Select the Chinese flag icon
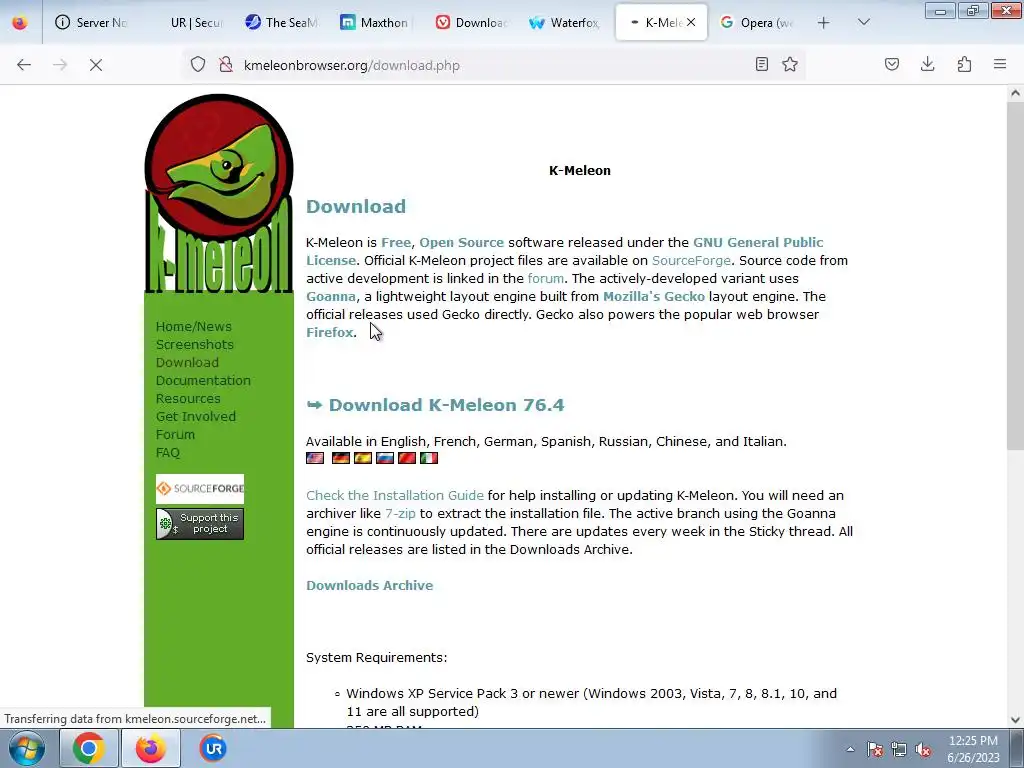This screenshot has width=1024, height=768. [407, 458]
